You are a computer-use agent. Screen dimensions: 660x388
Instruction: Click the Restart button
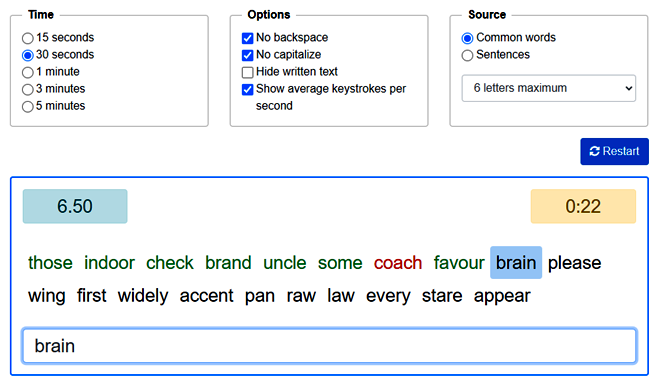pyautogui.click(x=615, y=151)
